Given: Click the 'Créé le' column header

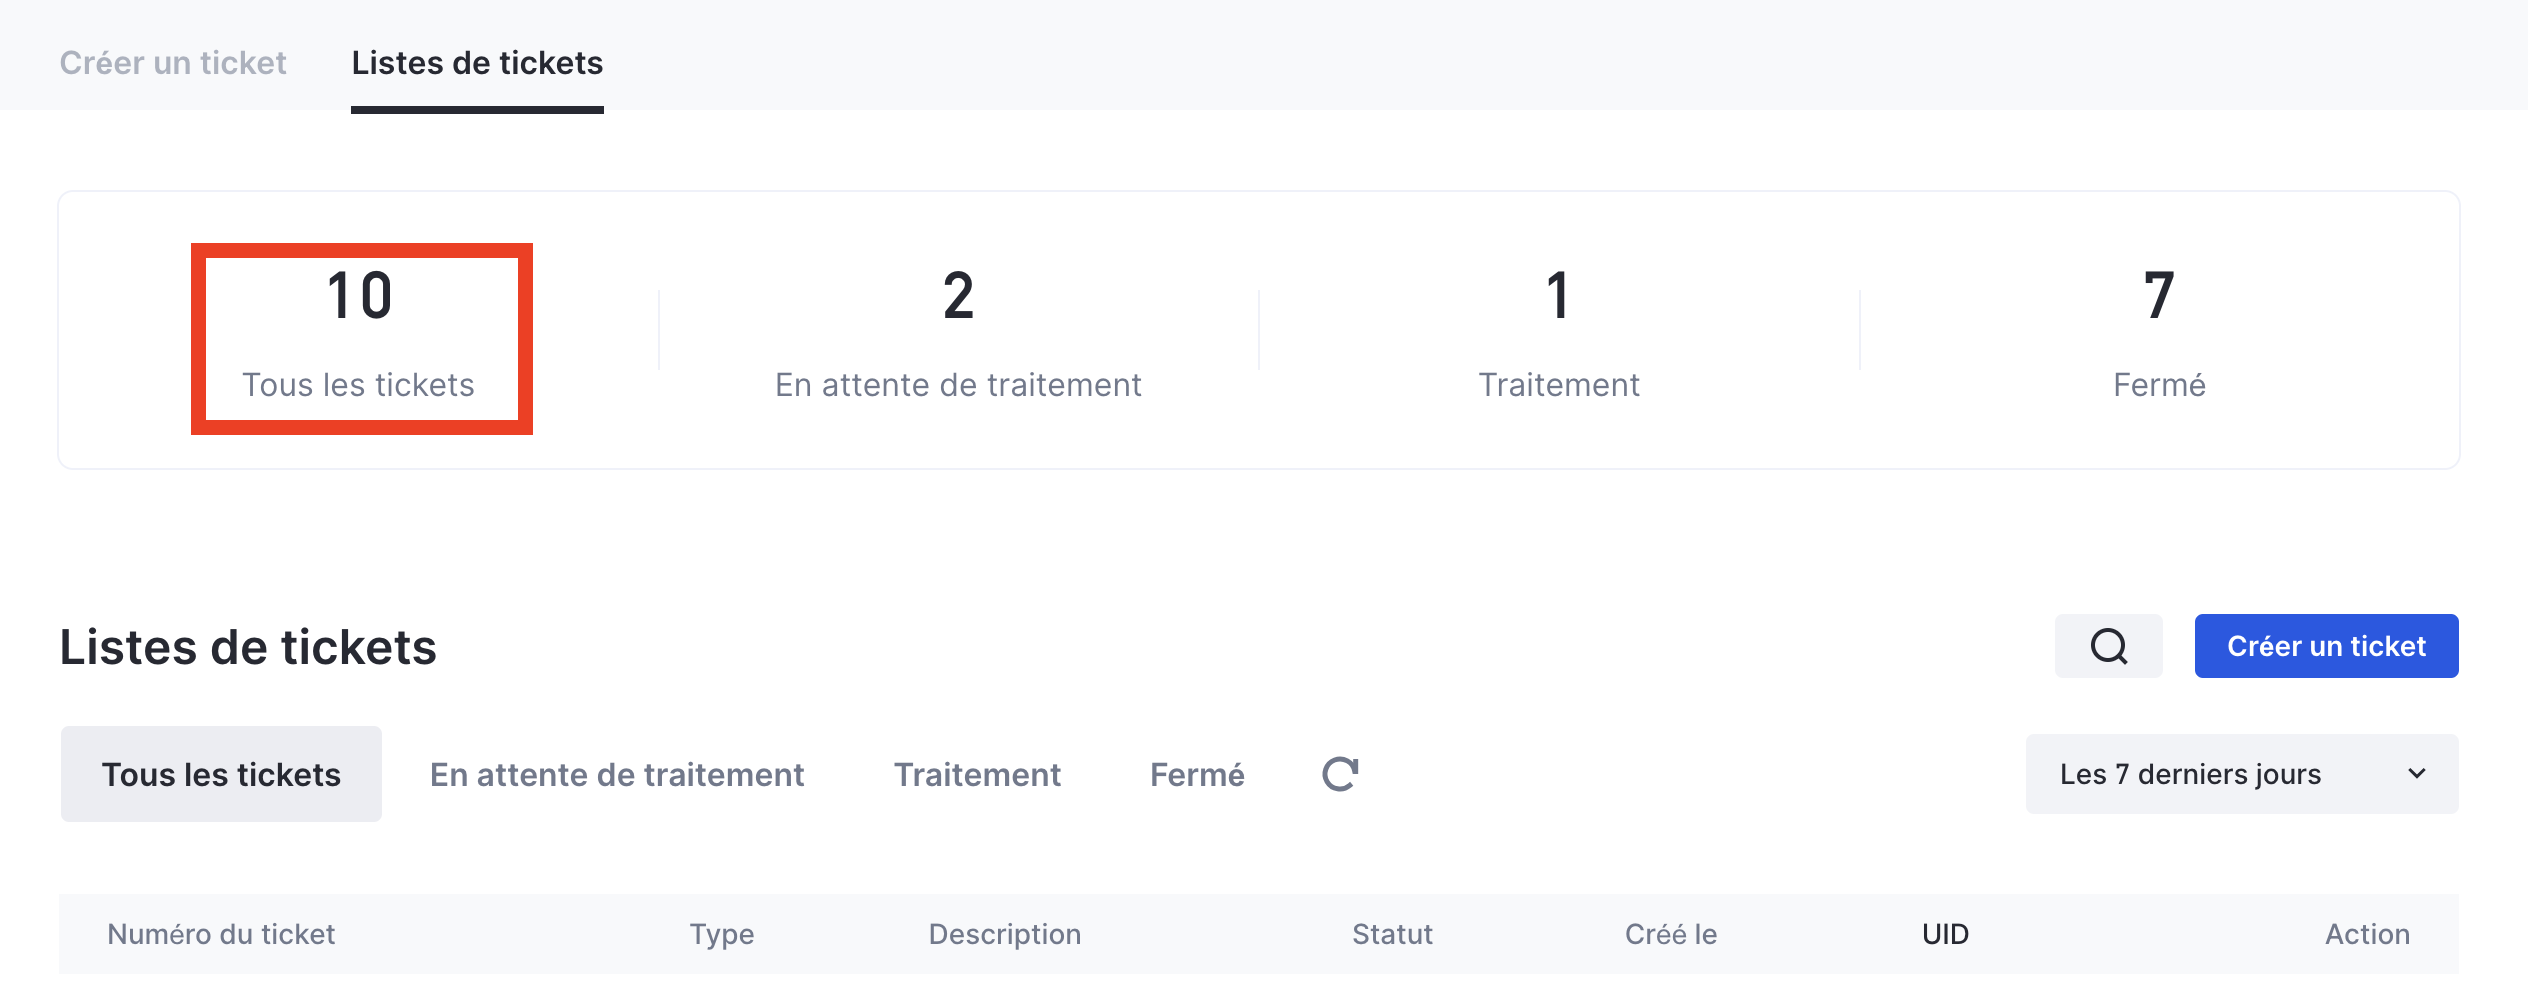Looking at the screenshot, I should 1670,934.
